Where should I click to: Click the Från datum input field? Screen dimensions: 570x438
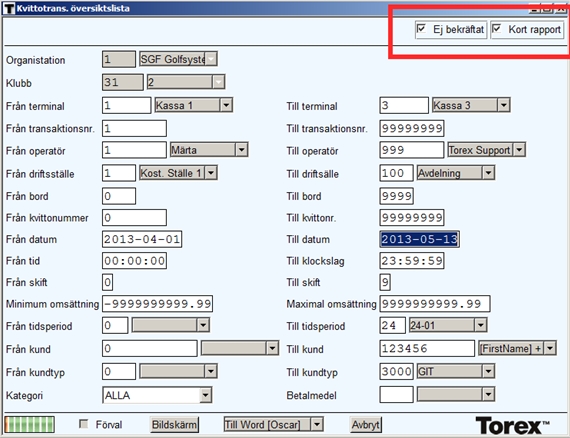point(142,239)
